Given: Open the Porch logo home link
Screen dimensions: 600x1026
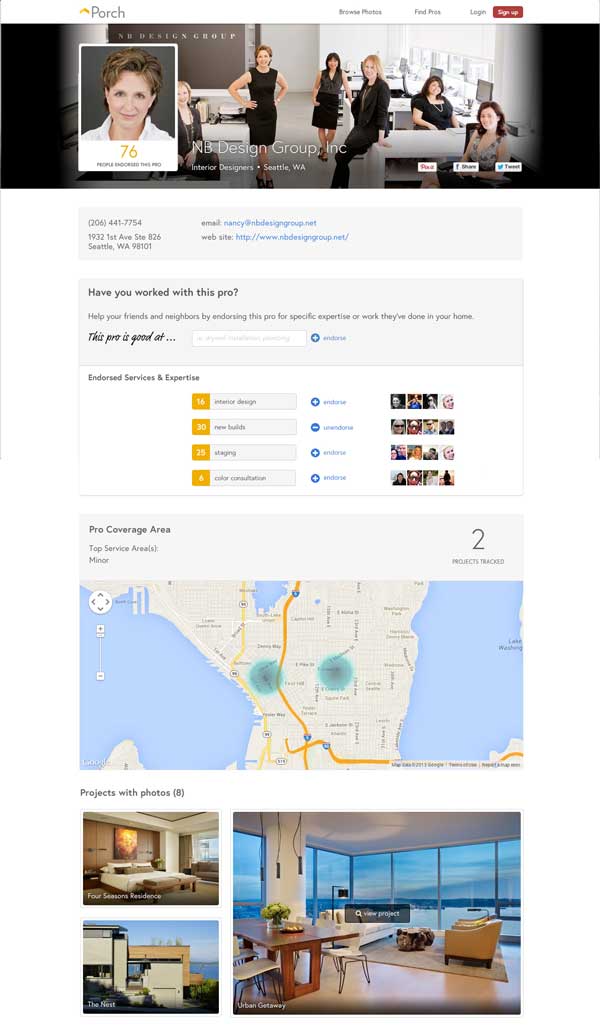Looking at the screenshot, I should pos(102,12).
